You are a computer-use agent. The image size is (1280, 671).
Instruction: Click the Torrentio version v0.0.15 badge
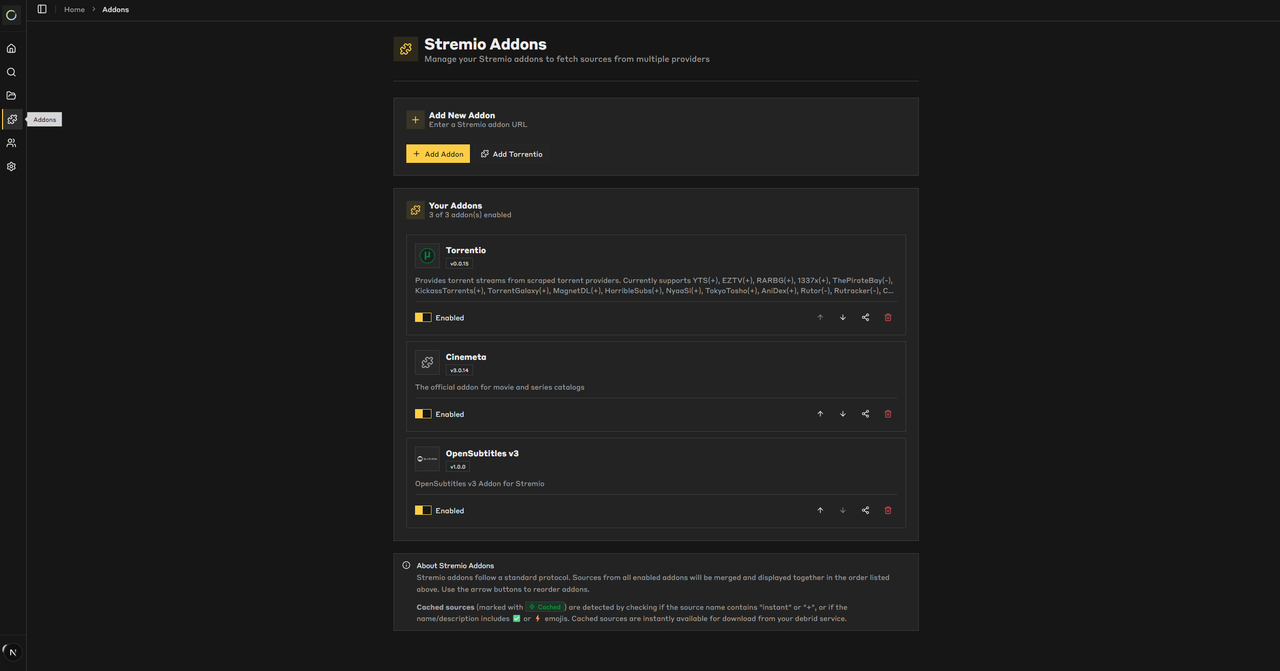tap(459, 264)
